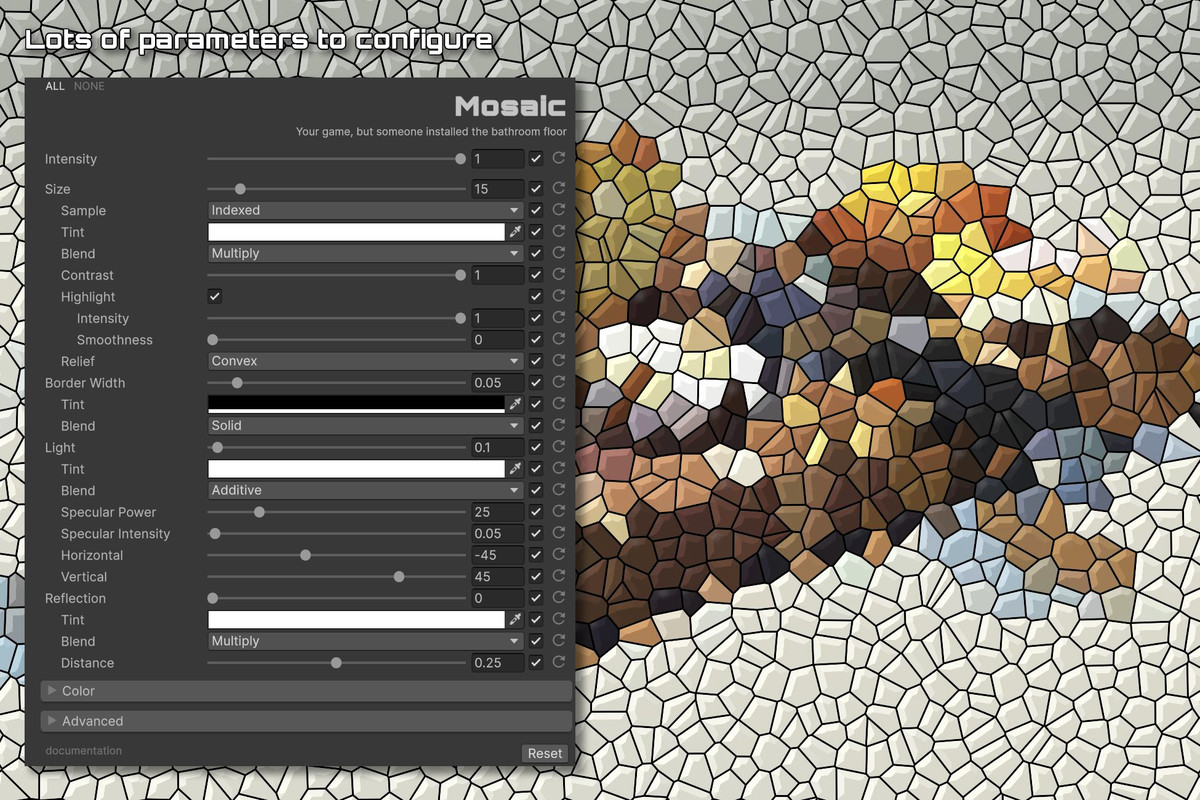Reset the Border Blend Solid row

559,425
